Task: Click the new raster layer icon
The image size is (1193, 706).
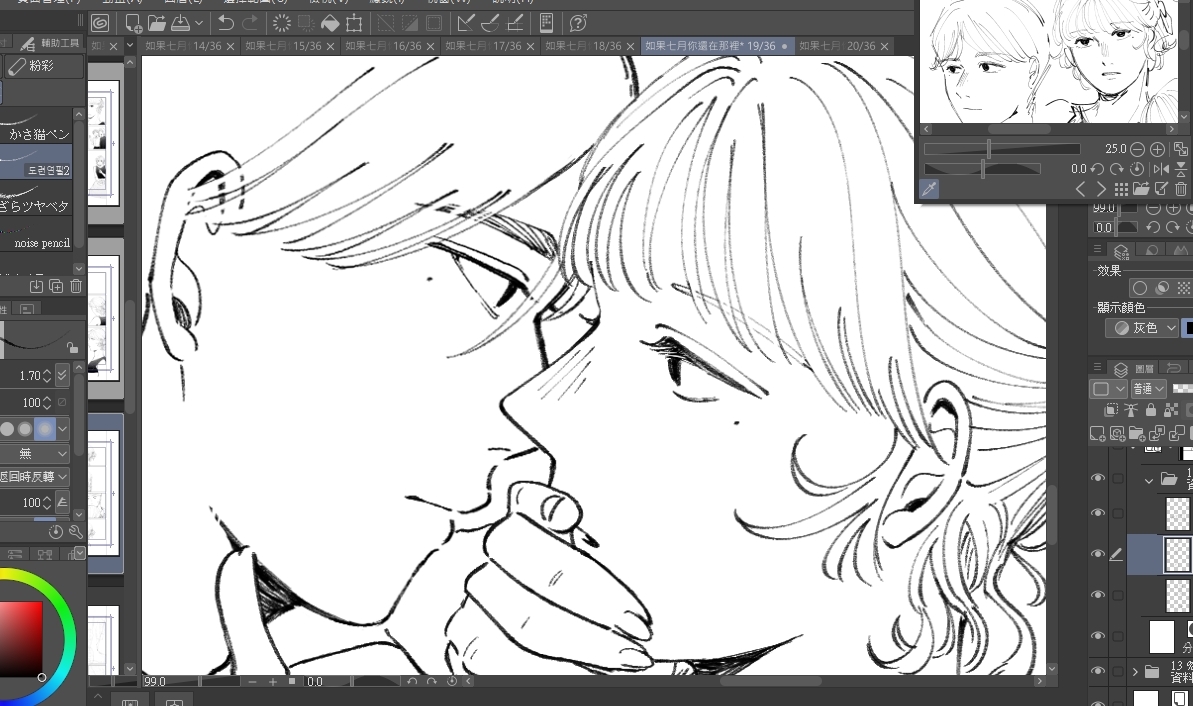Action: (1097, 434)
